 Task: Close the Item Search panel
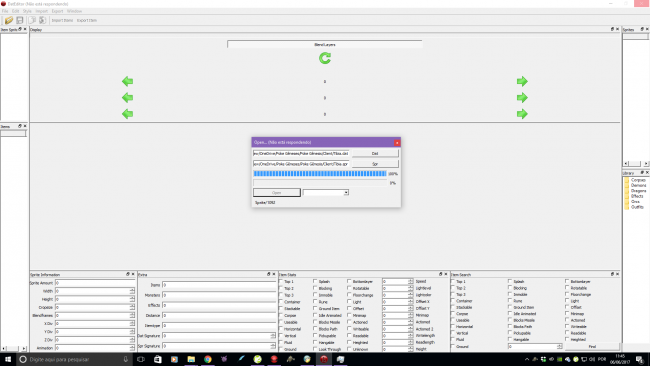tap(617, 274)
